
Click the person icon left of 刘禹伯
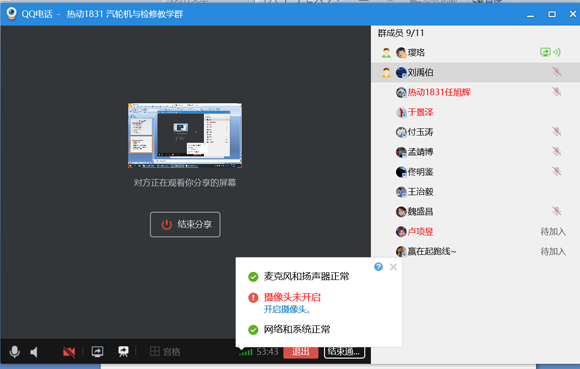point(386,73)
